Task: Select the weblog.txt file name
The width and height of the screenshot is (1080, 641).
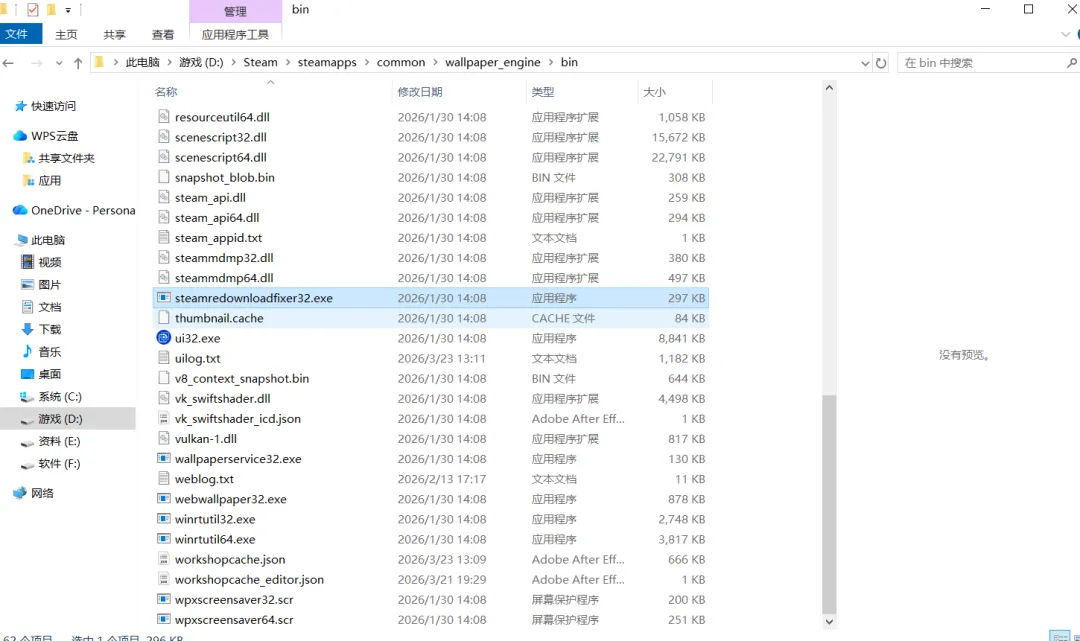Action: pos(205,479)
